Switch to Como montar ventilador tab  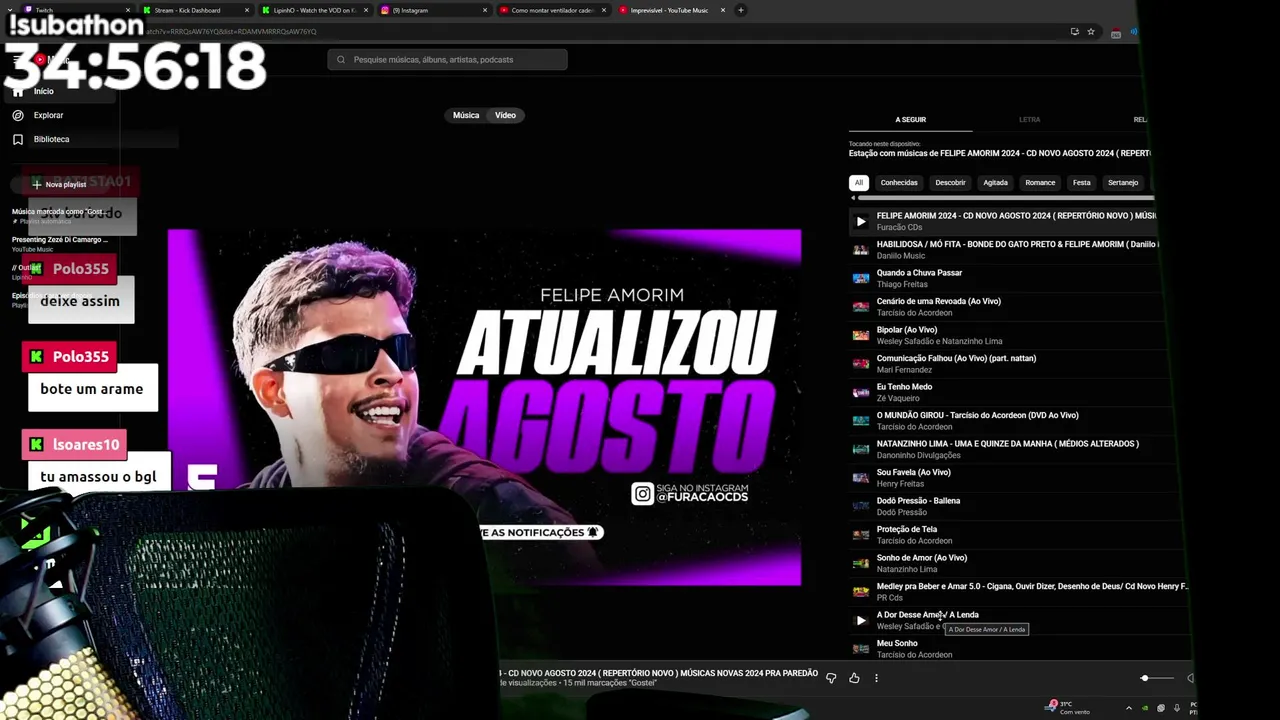[x=552, y=10]
